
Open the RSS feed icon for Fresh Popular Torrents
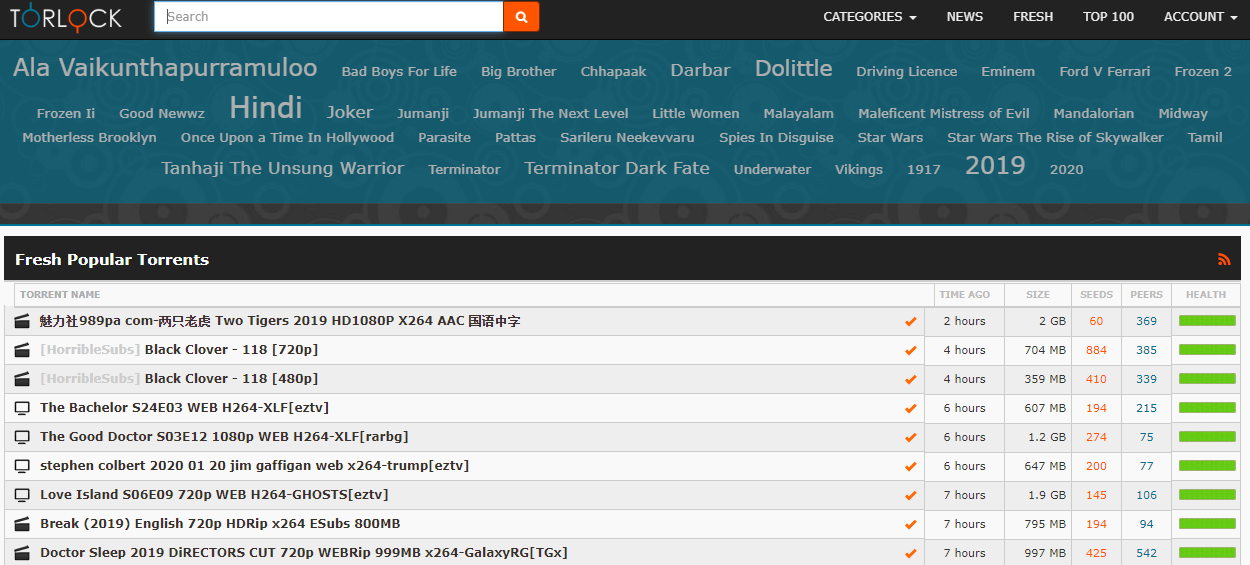(x=1224, y=259)
